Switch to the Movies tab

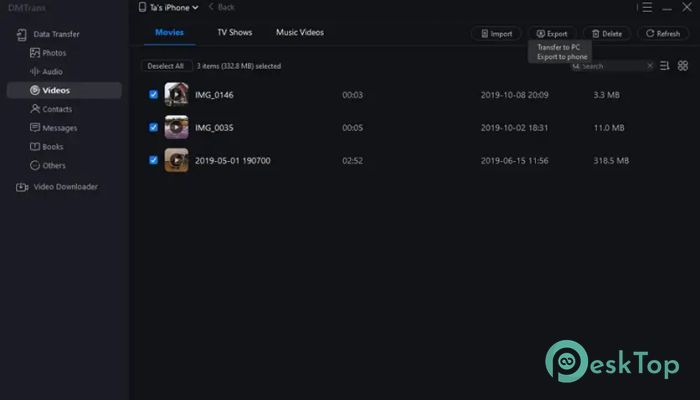coord(169,32)
